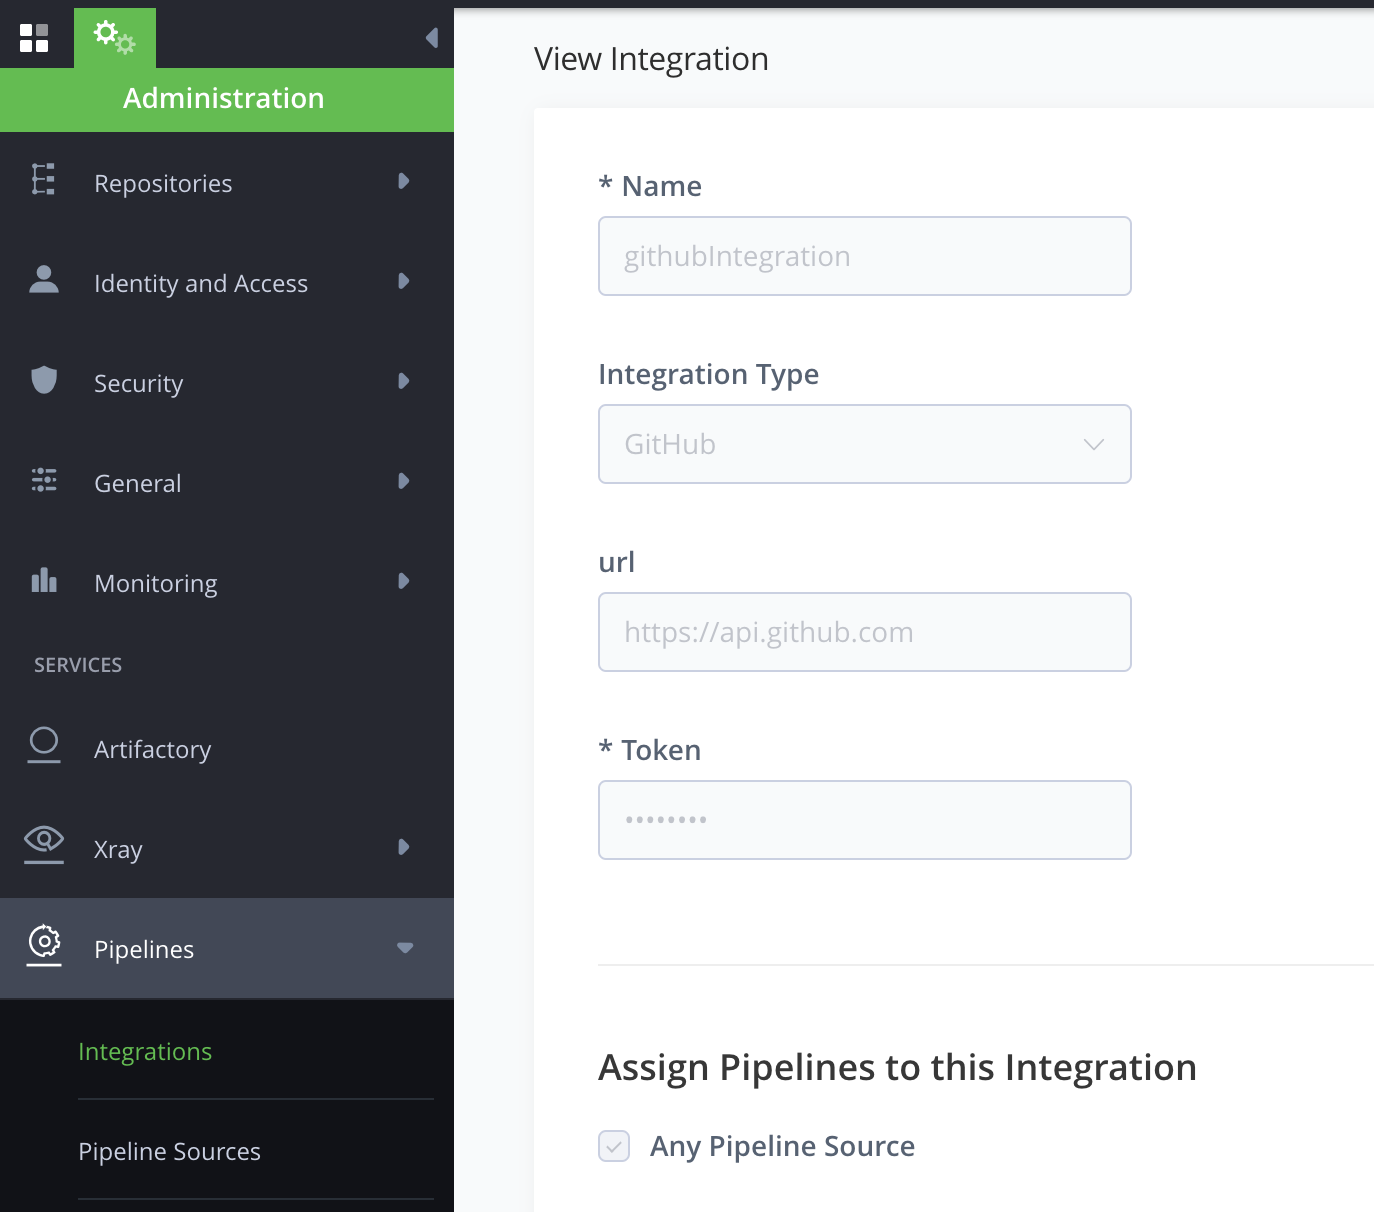Screen dimensions: 1374x1212
Task: Select the Administration gears icon
Action: tap(115, 38)
